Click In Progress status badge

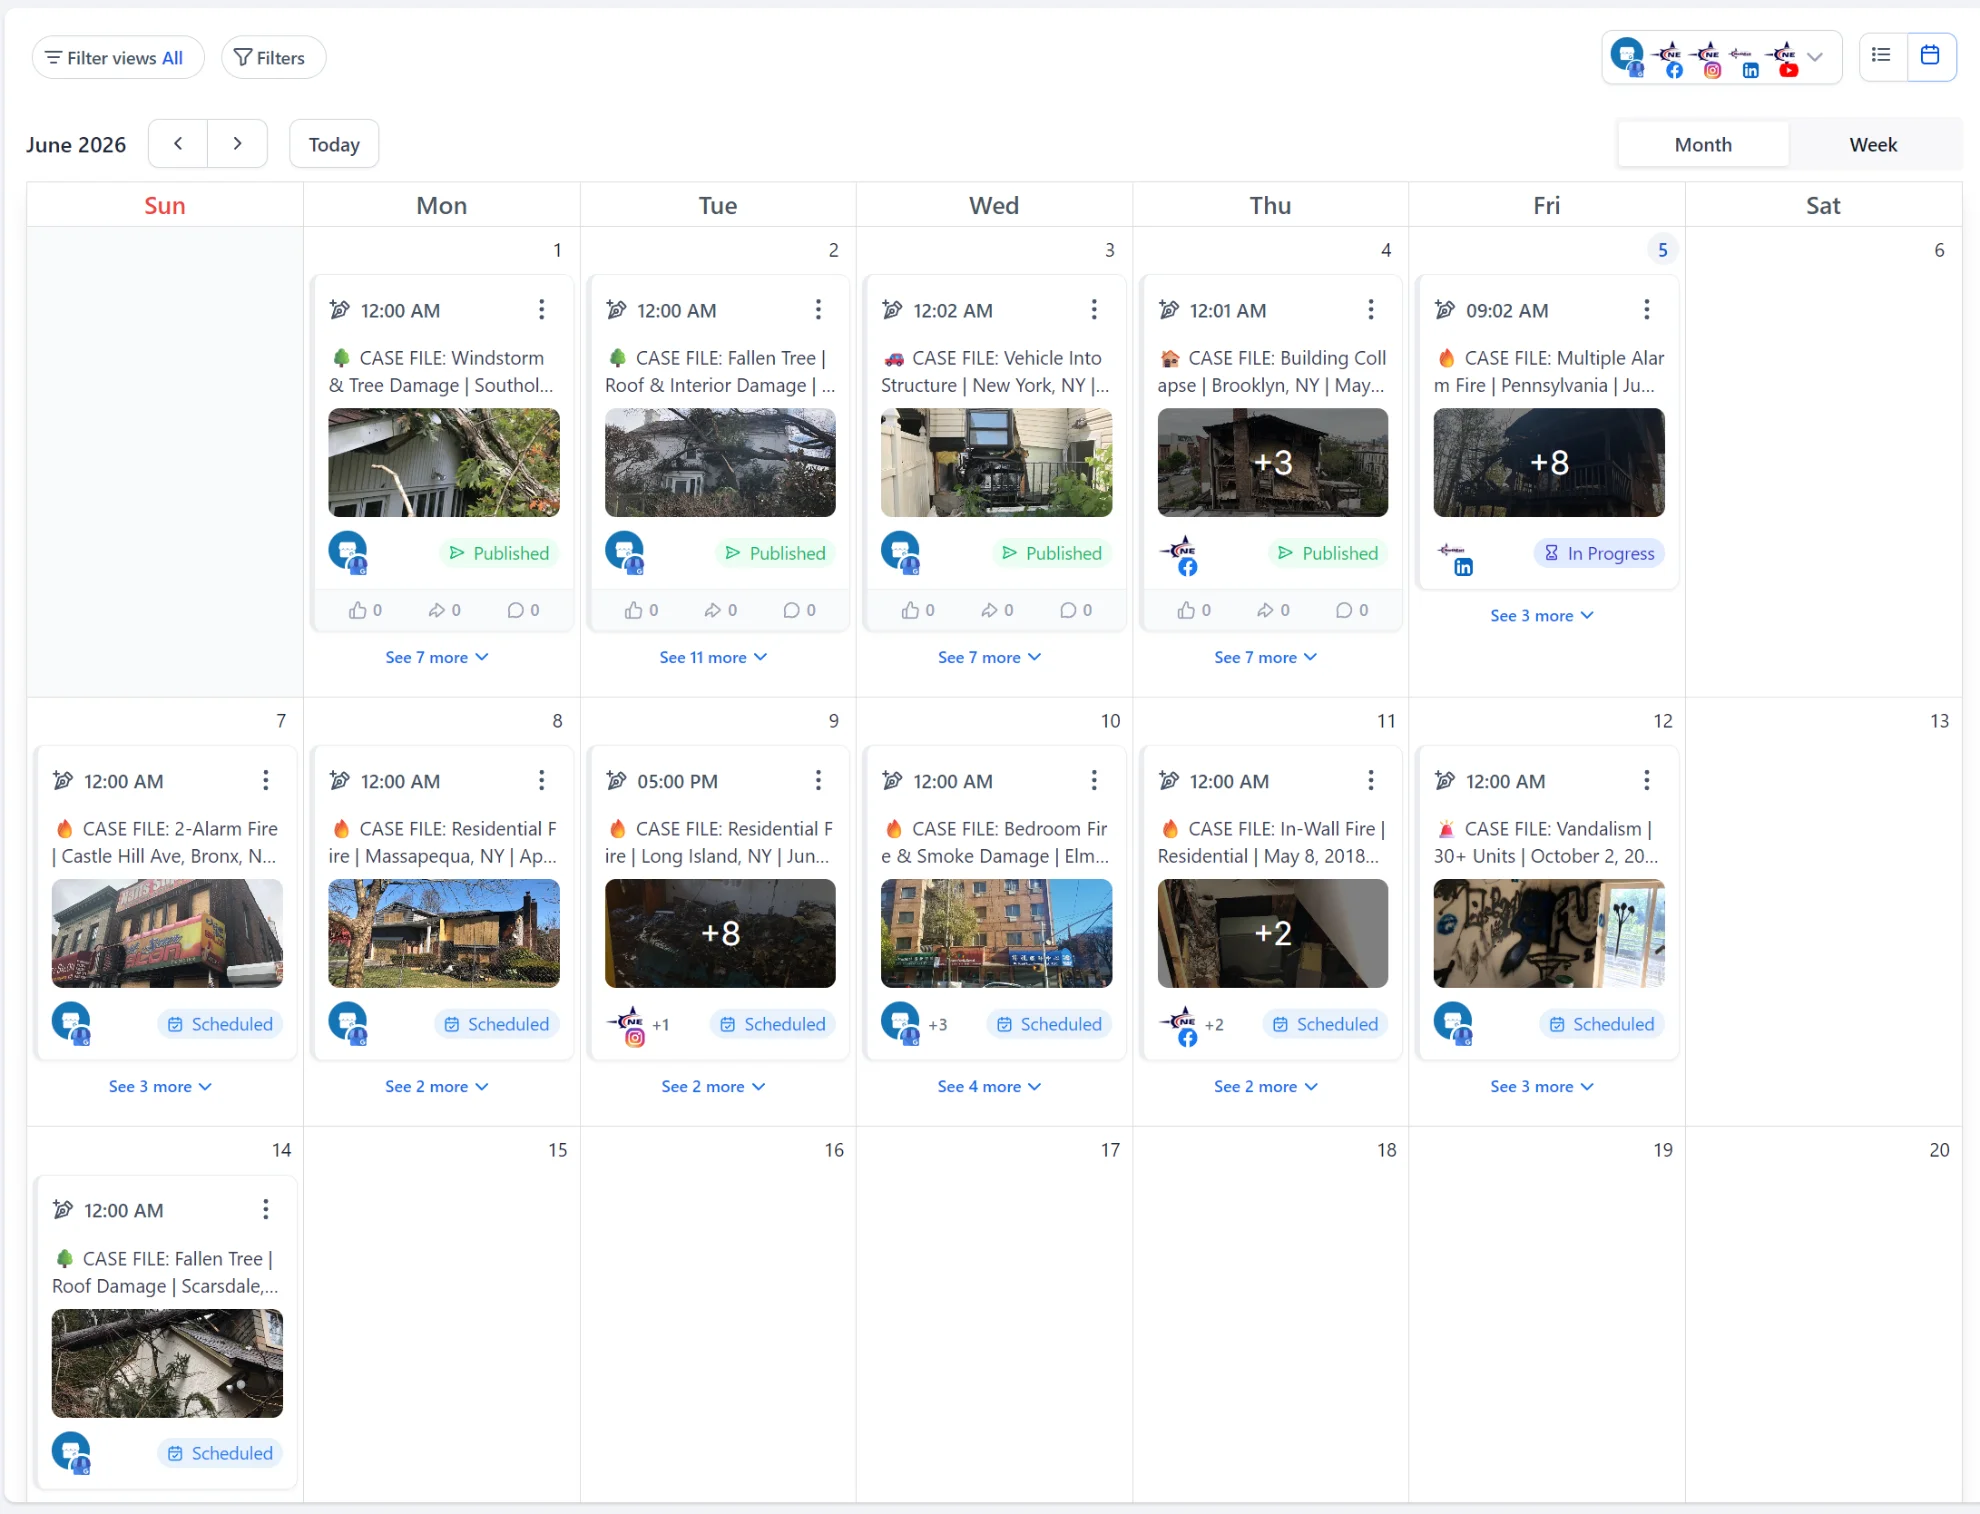pos(1599,553)
